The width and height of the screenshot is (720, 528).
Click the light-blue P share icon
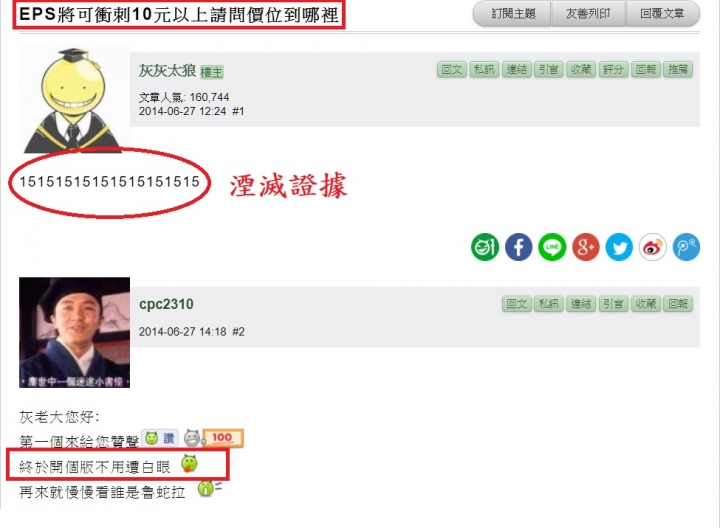[686, 247]
